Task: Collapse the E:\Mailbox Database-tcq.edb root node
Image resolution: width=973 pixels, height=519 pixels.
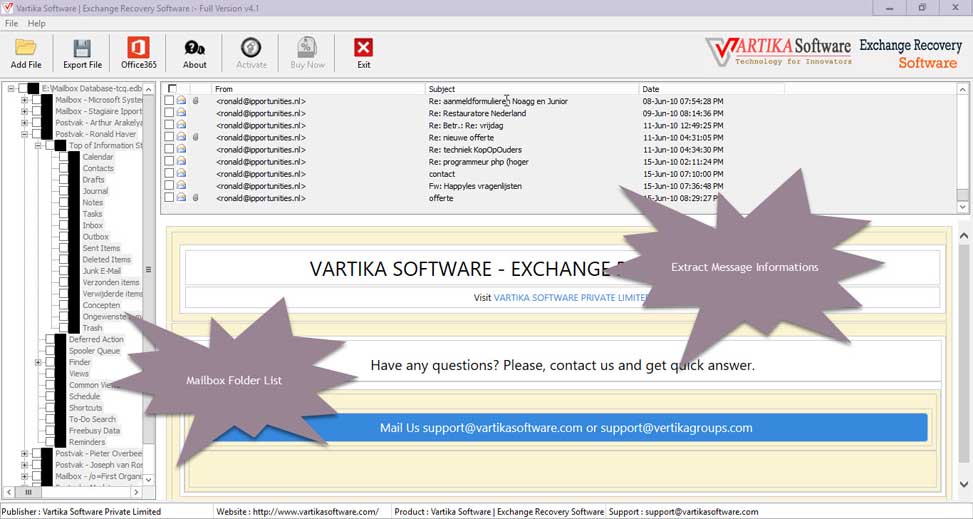Action: coord(11,89)
